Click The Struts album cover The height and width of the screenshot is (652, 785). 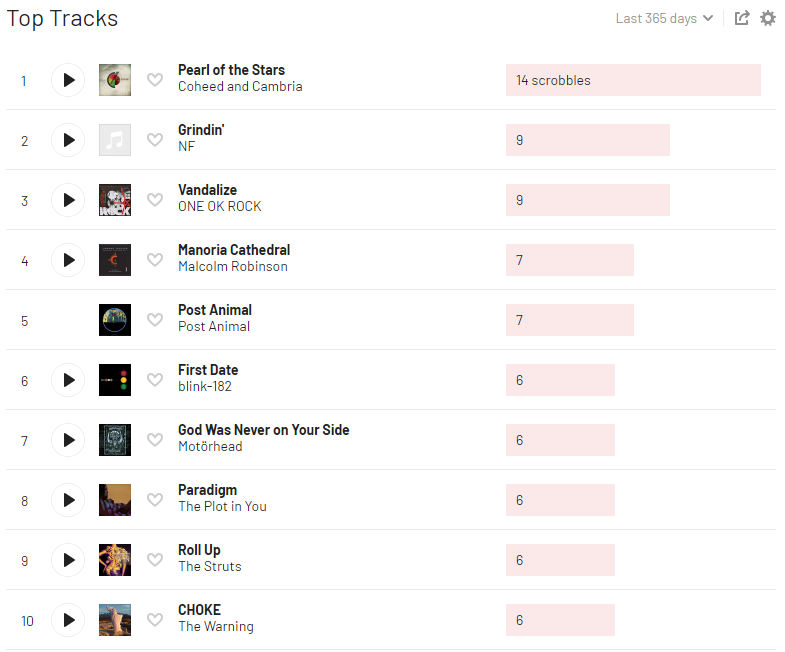coord(115,560)
